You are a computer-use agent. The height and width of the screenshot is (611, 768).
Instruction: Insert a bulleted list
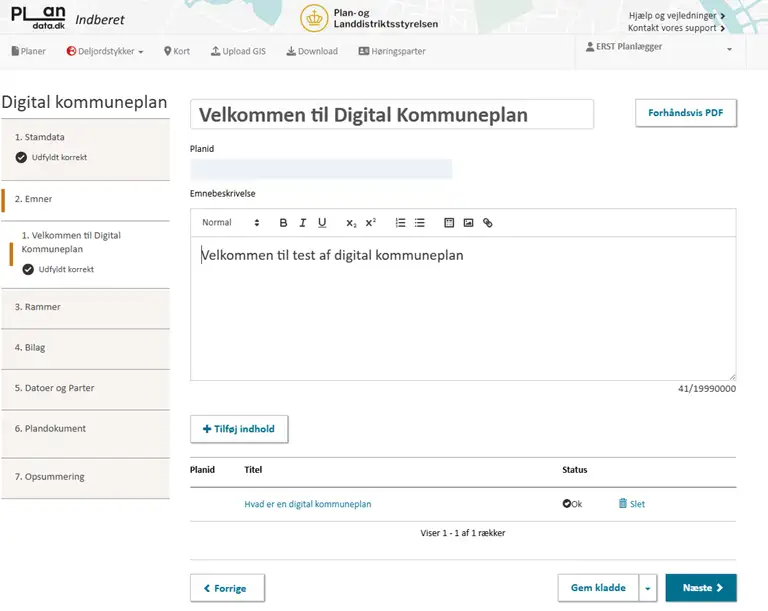pos(420,223)
